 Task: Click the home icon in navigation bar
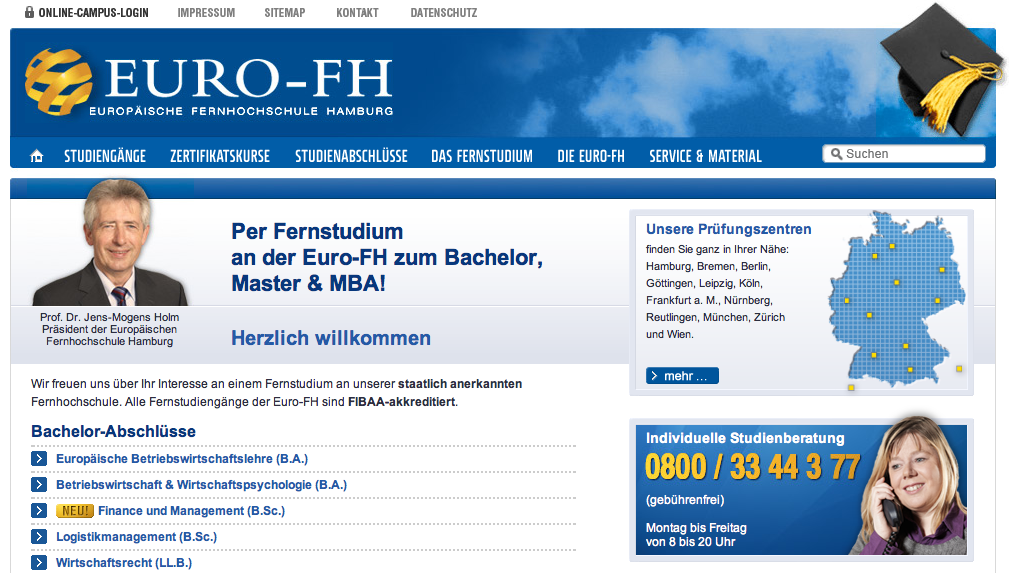[x=37, y=156]
